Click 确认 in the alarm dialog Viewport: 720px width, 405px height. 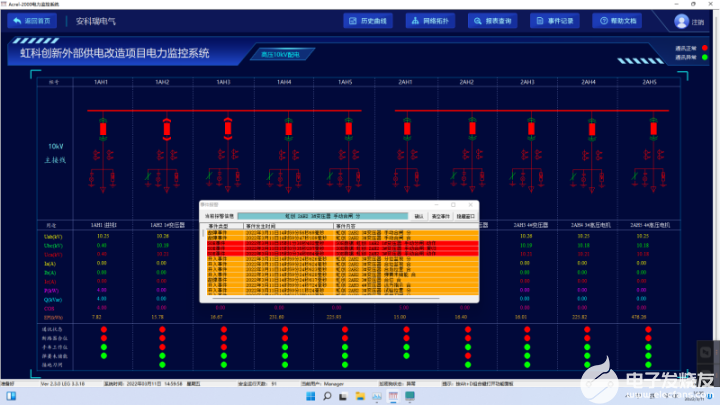coord(419,216)
